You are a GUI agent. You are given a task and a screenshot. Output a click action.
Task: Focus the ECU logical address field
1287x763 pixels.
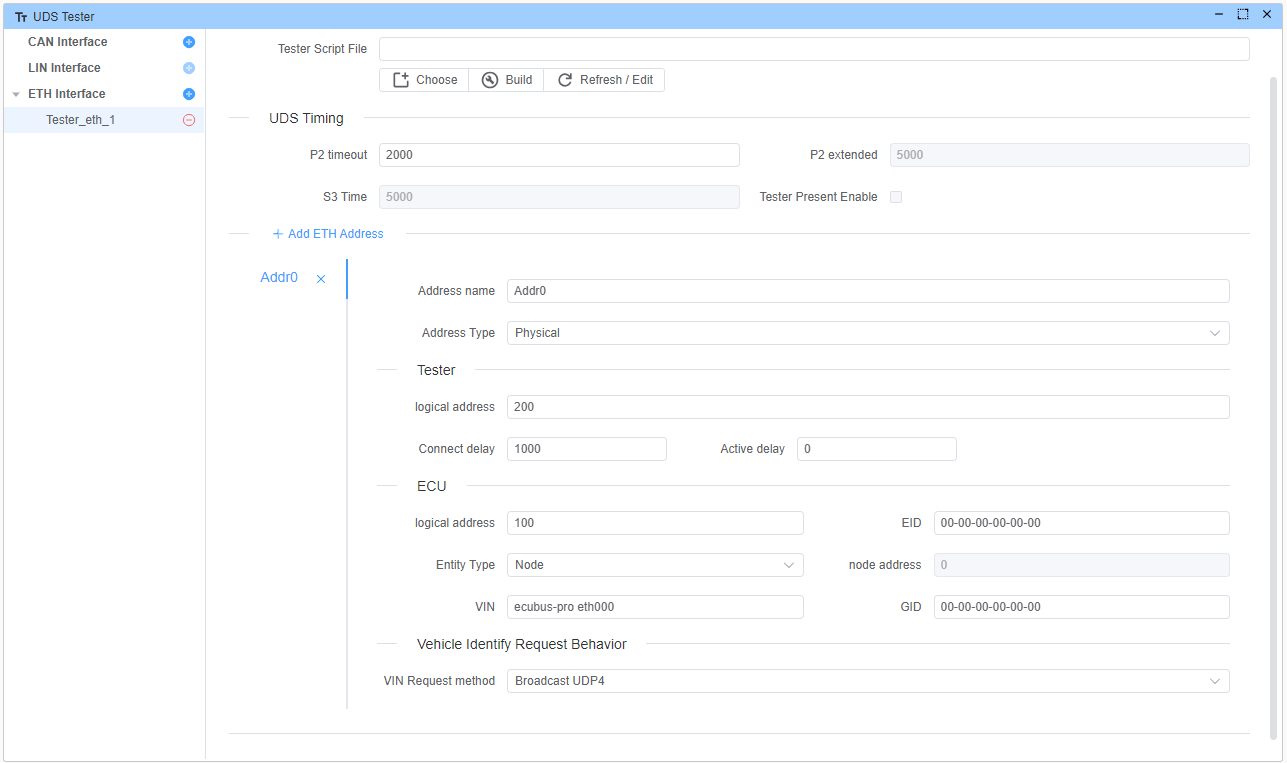coord(655,523)
